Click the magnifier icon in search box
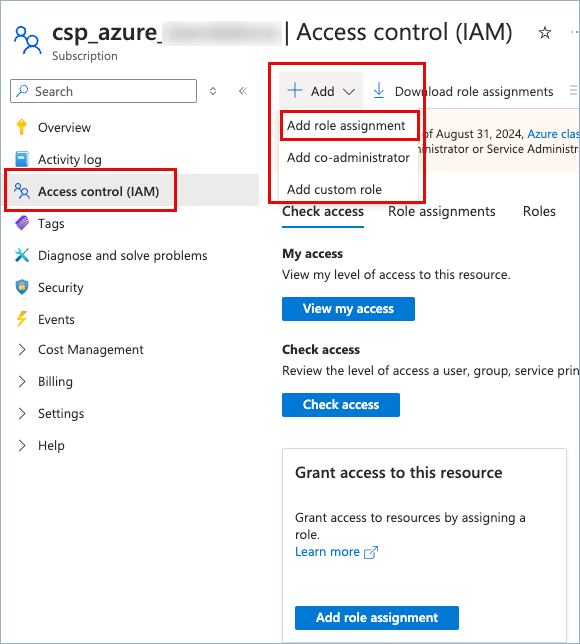Image resolution: width=580 pixels, height=644 pixels. pos(22,91)
